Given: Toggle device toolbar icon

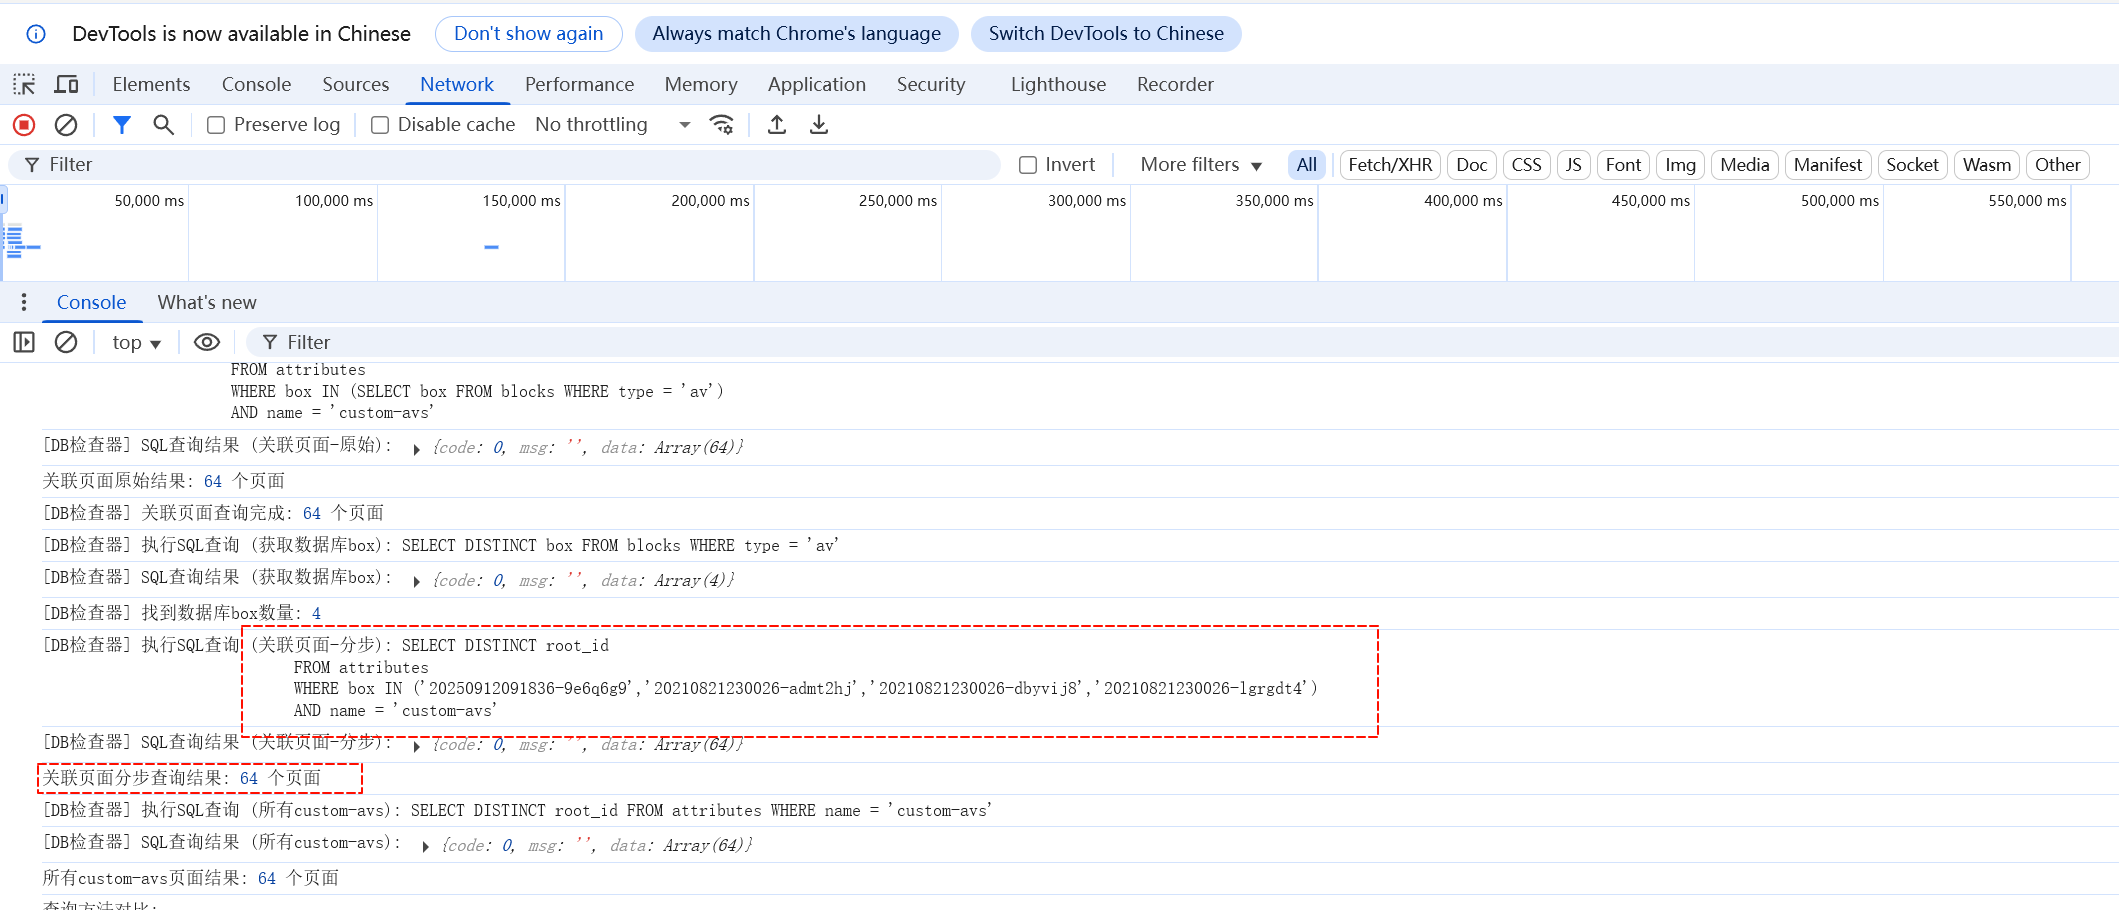Looking at the screenshot, I should click(67, 85).
